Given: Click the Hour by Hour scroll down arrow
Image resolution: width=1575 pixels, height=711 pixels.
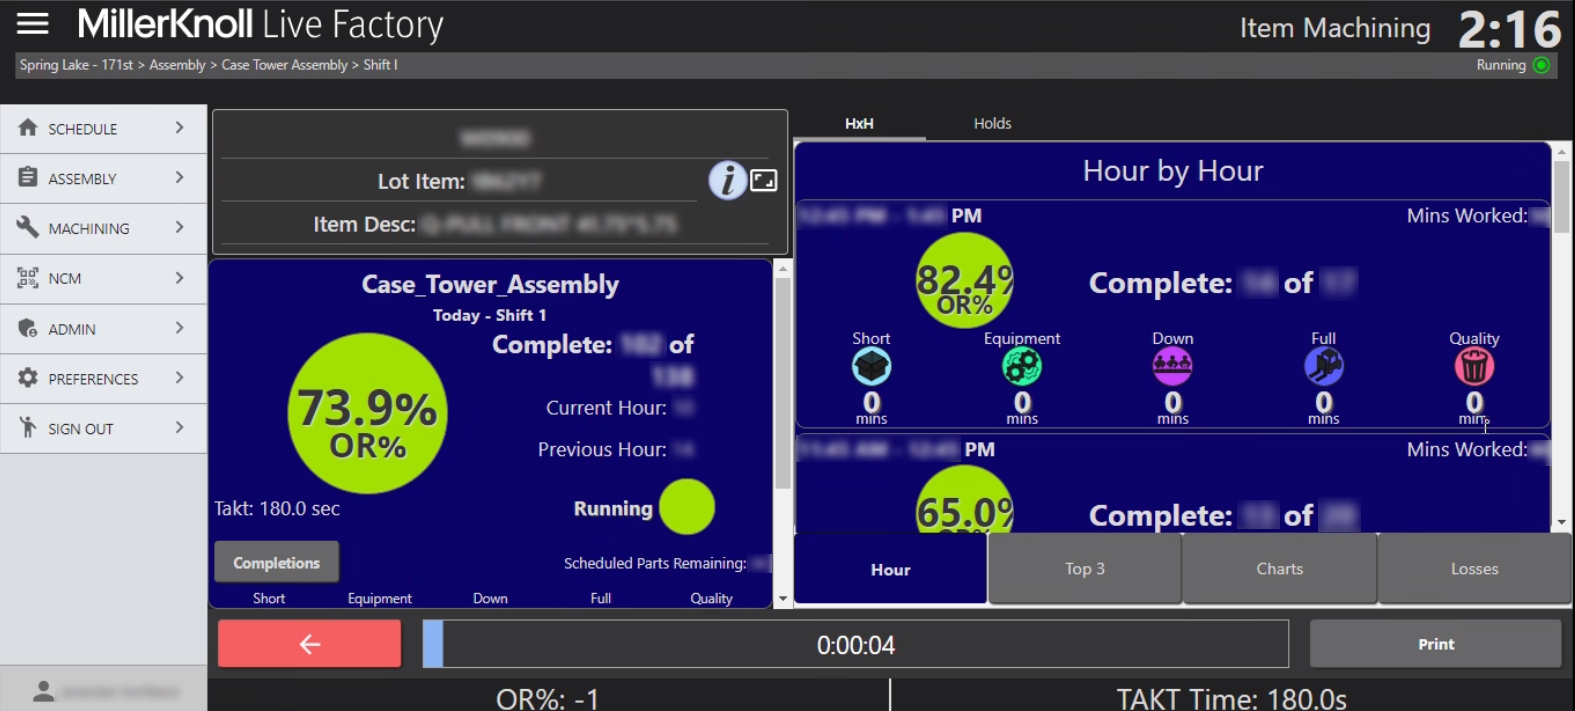Looking at the screenshot, I should tap(1561, 523).
